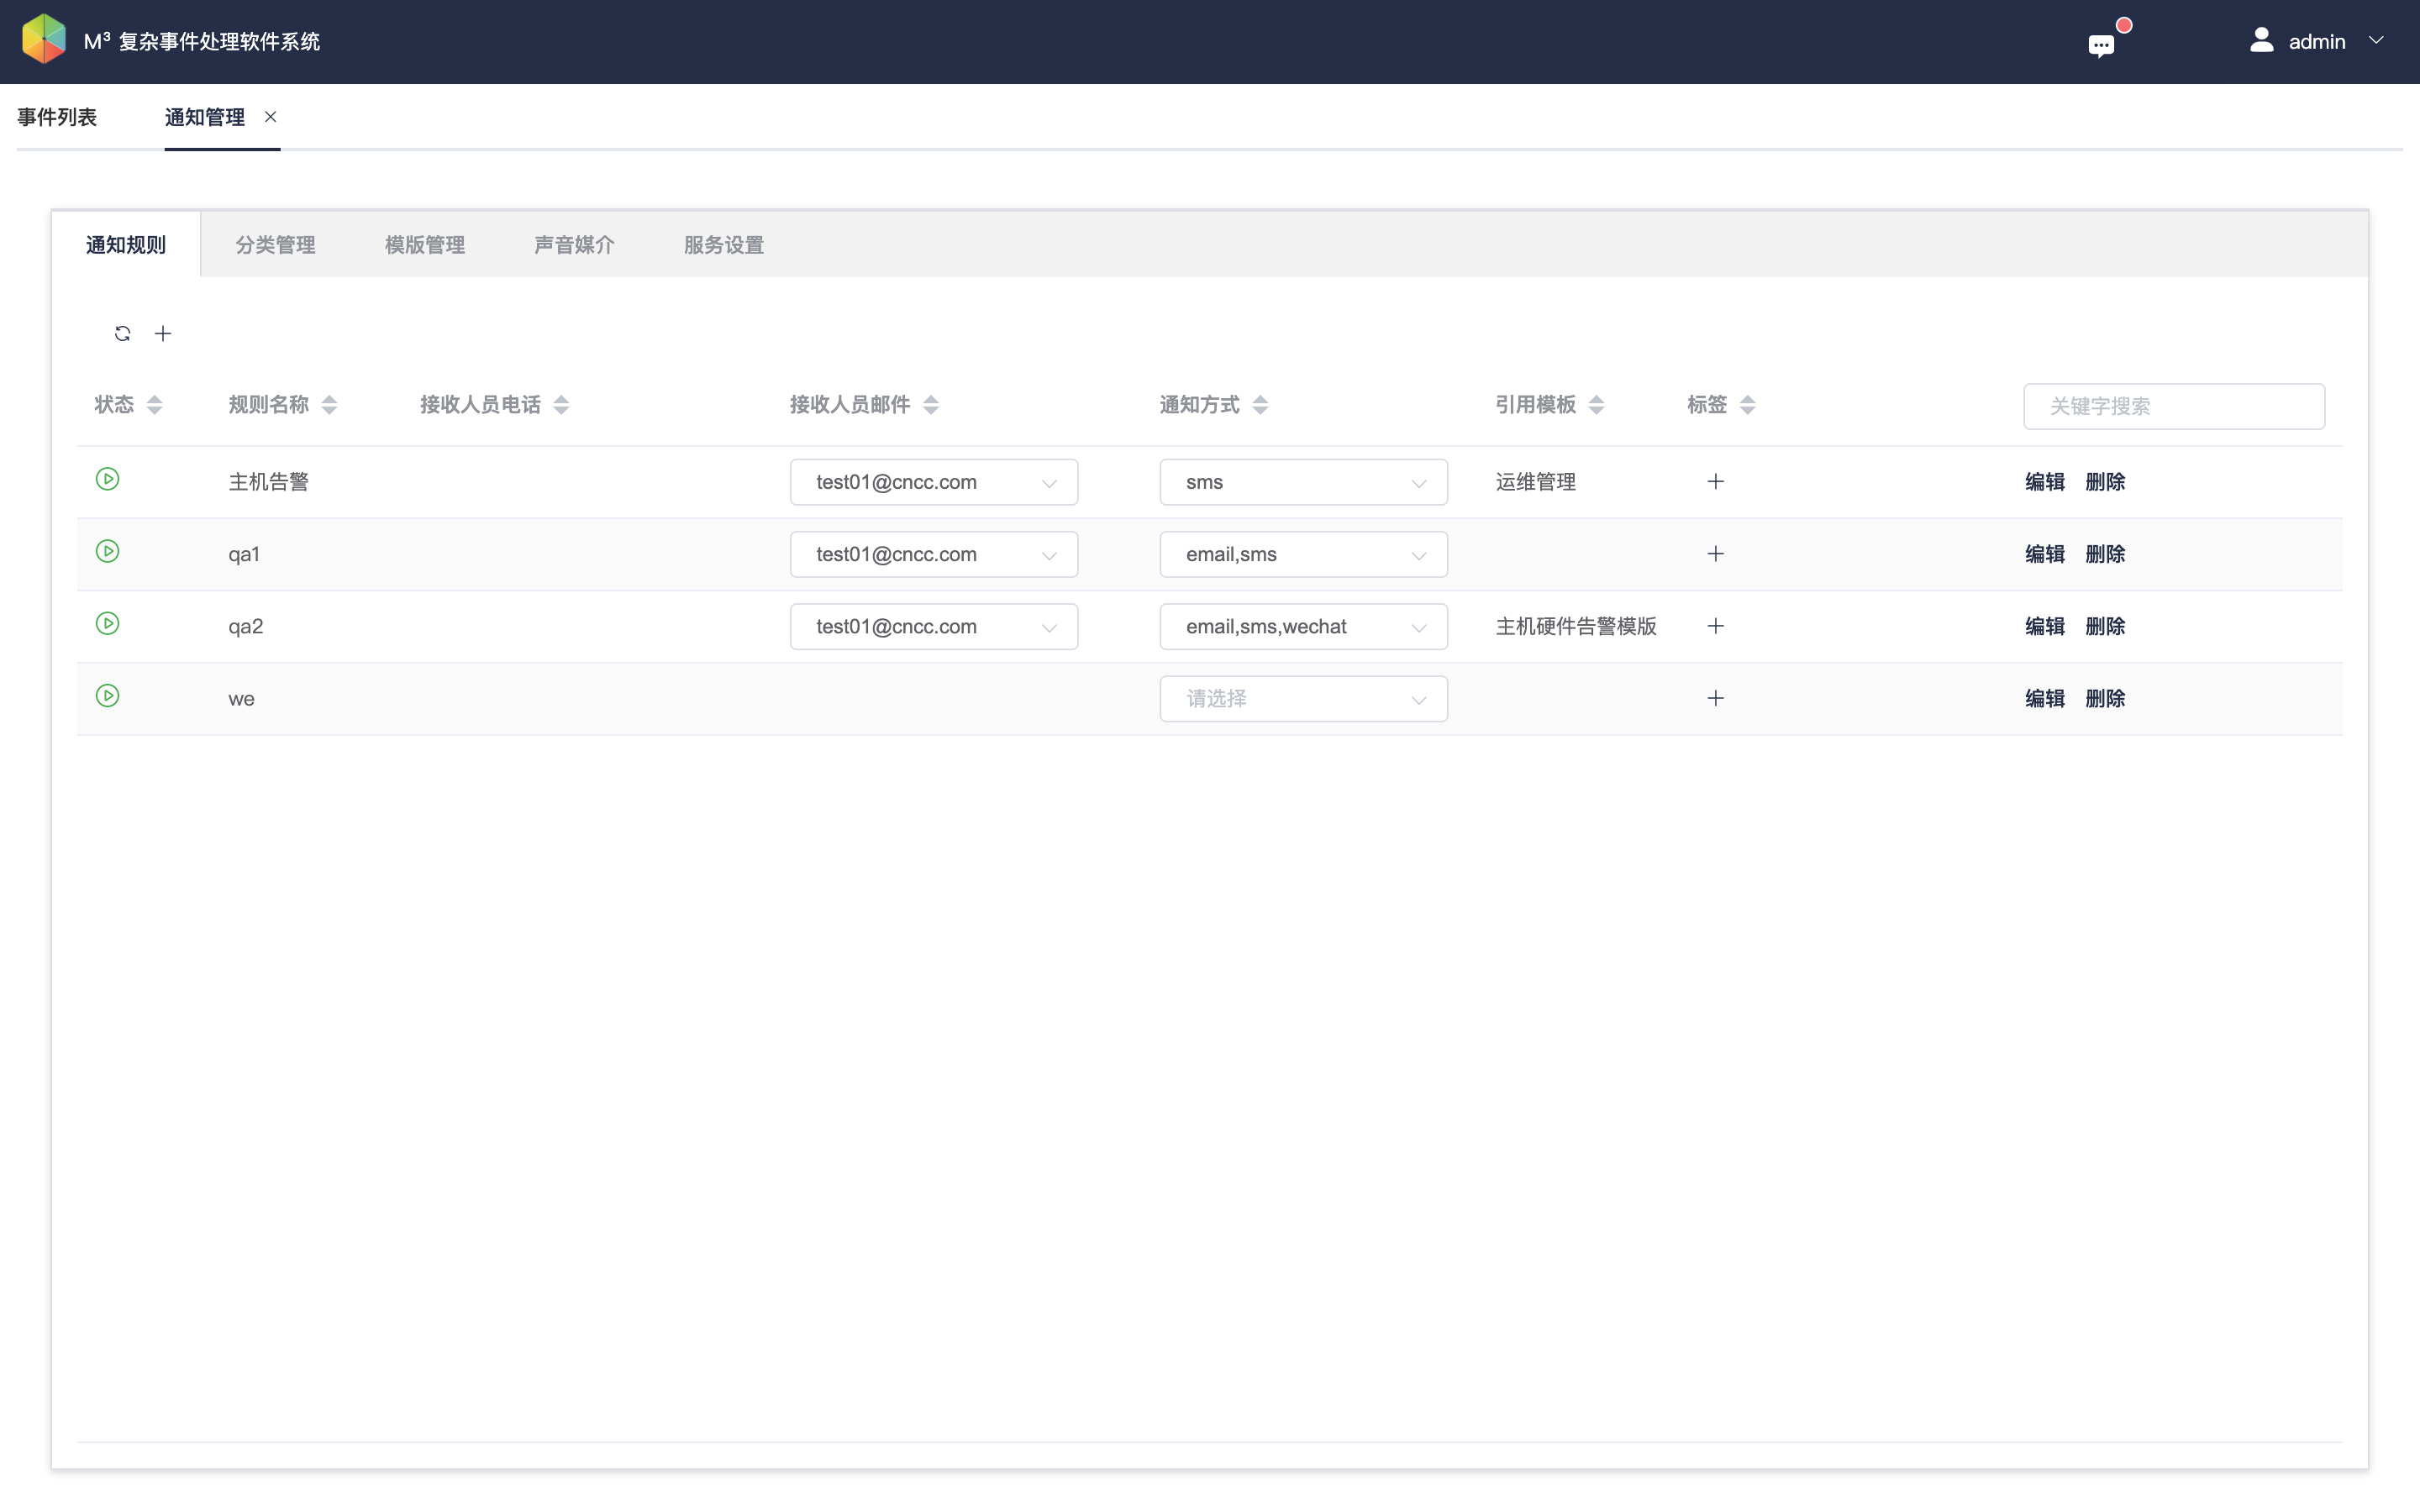Click the M³ application logo icon
Viewport: 2420px width, 1512px height.
[x=44, y=40]
